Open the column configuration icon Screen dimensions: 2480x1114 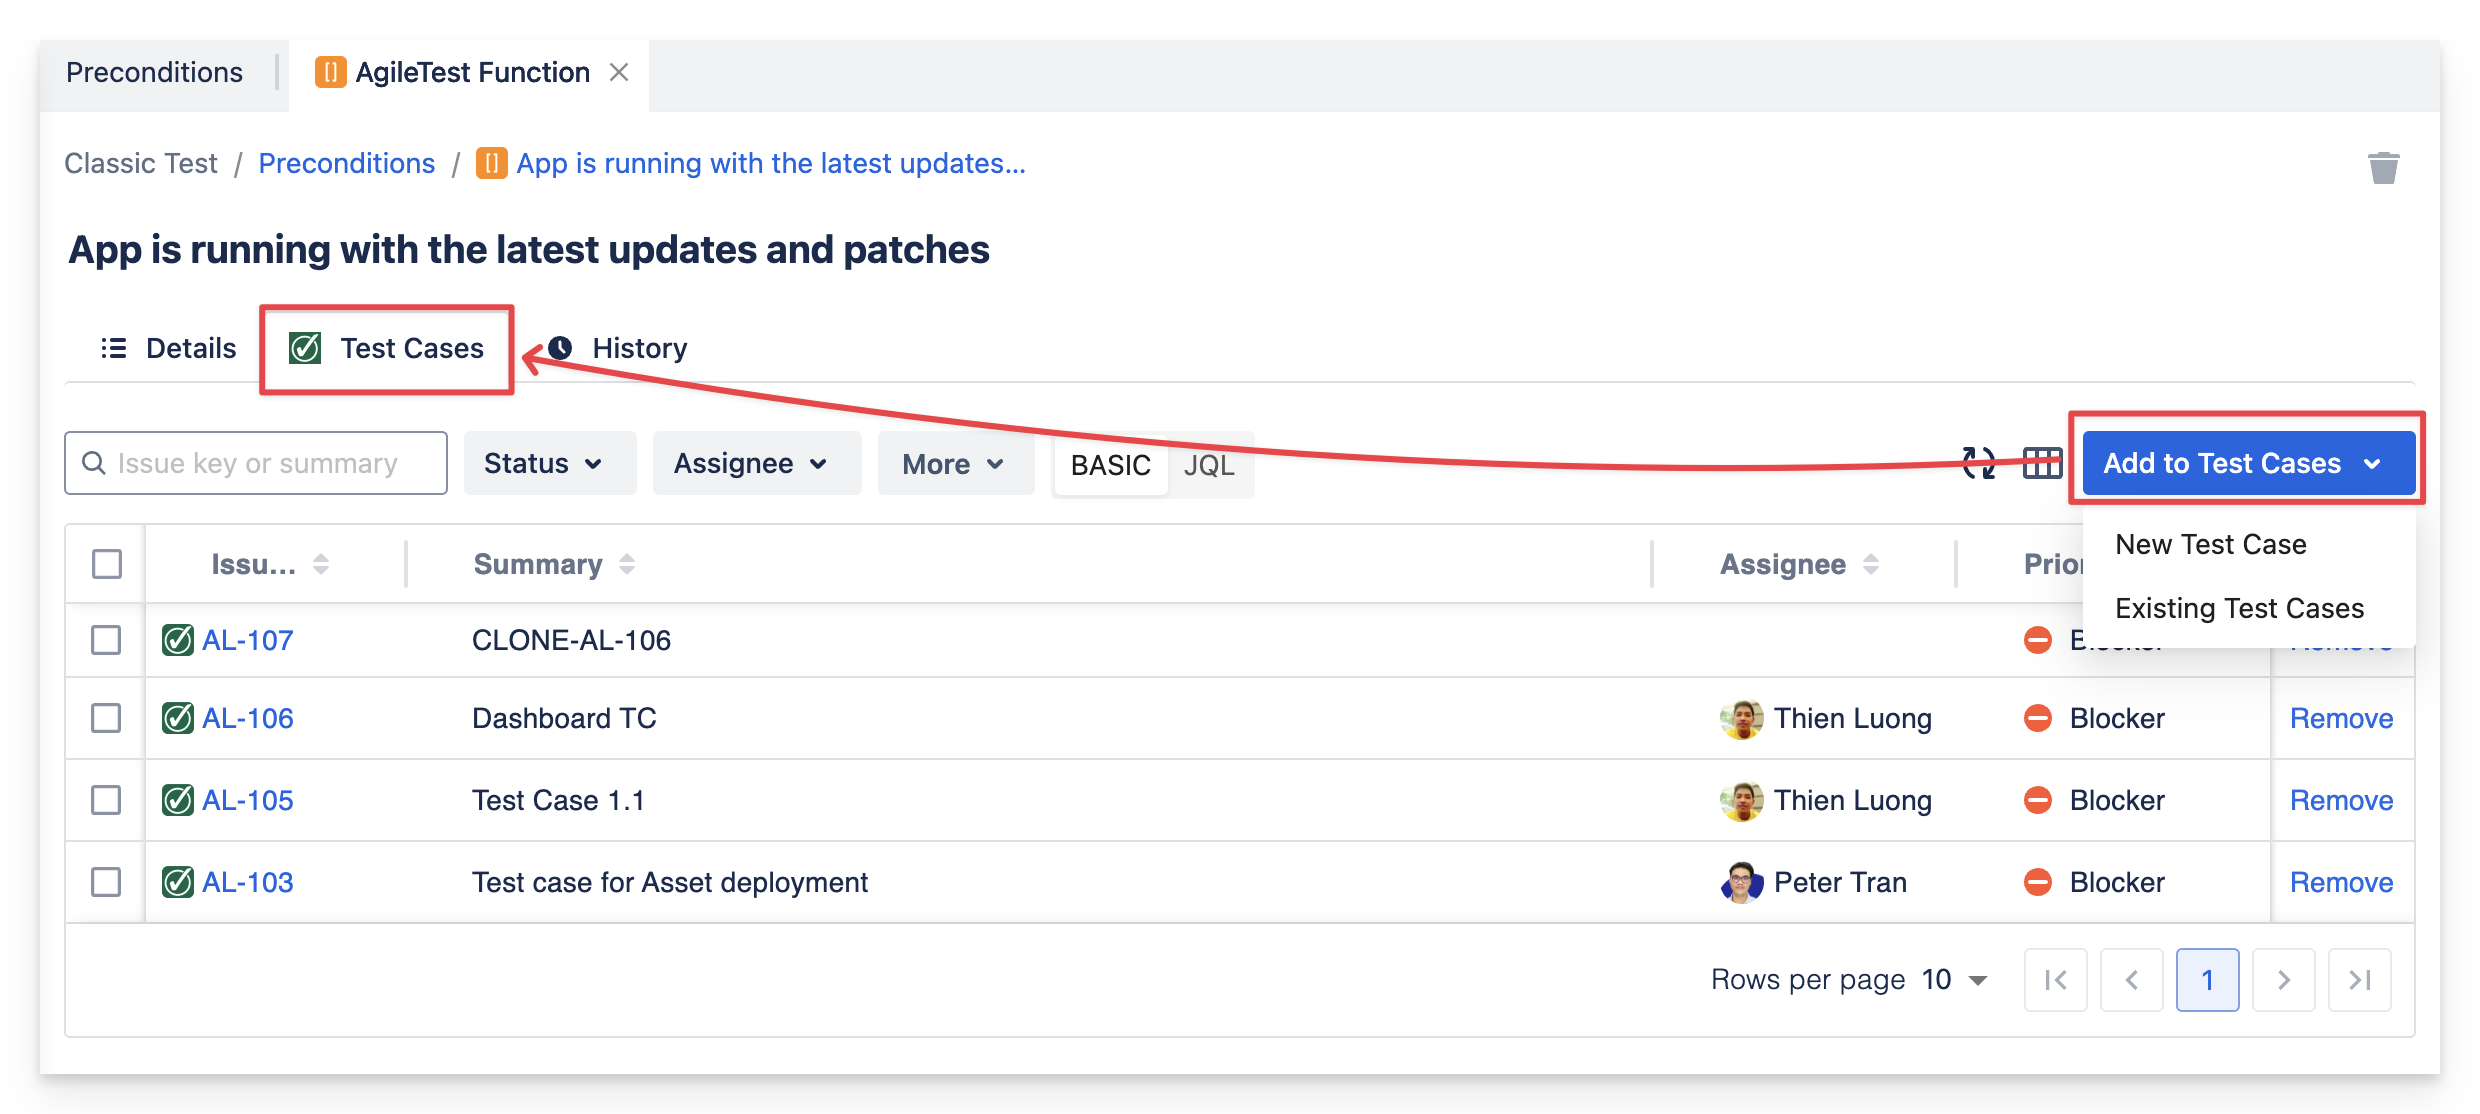coord(2042,463)
